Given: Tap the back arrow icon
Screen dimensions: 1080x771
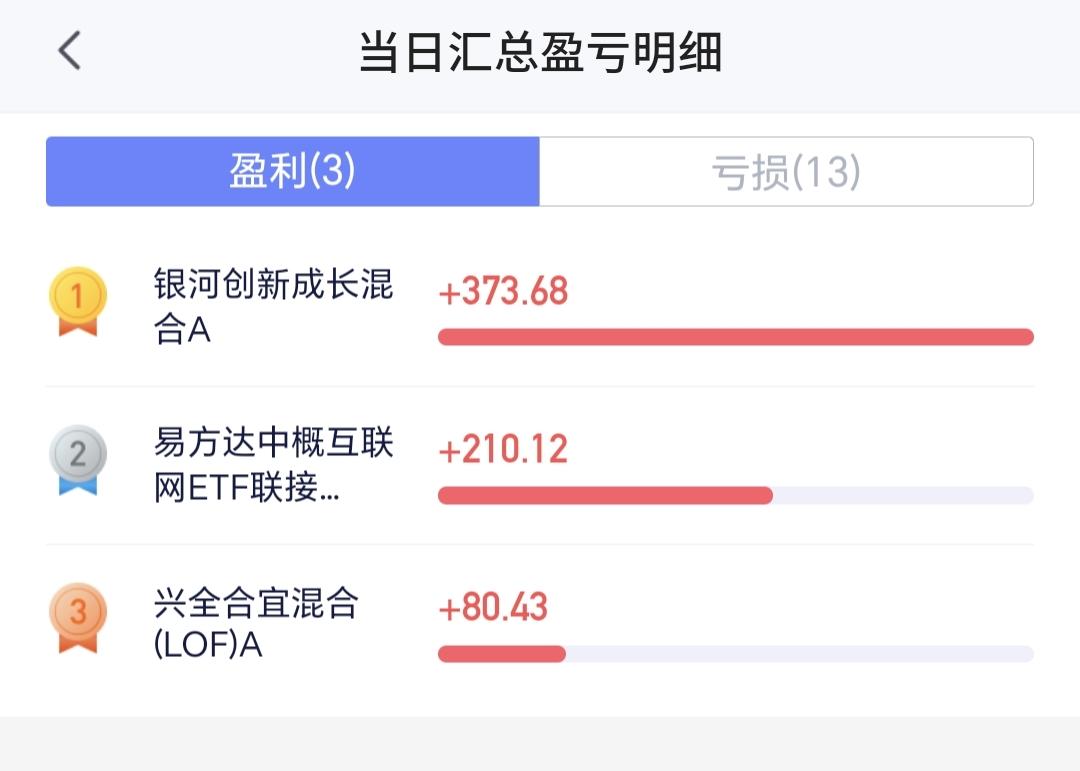Looking at the screenshot, I should tap(70, 50).
